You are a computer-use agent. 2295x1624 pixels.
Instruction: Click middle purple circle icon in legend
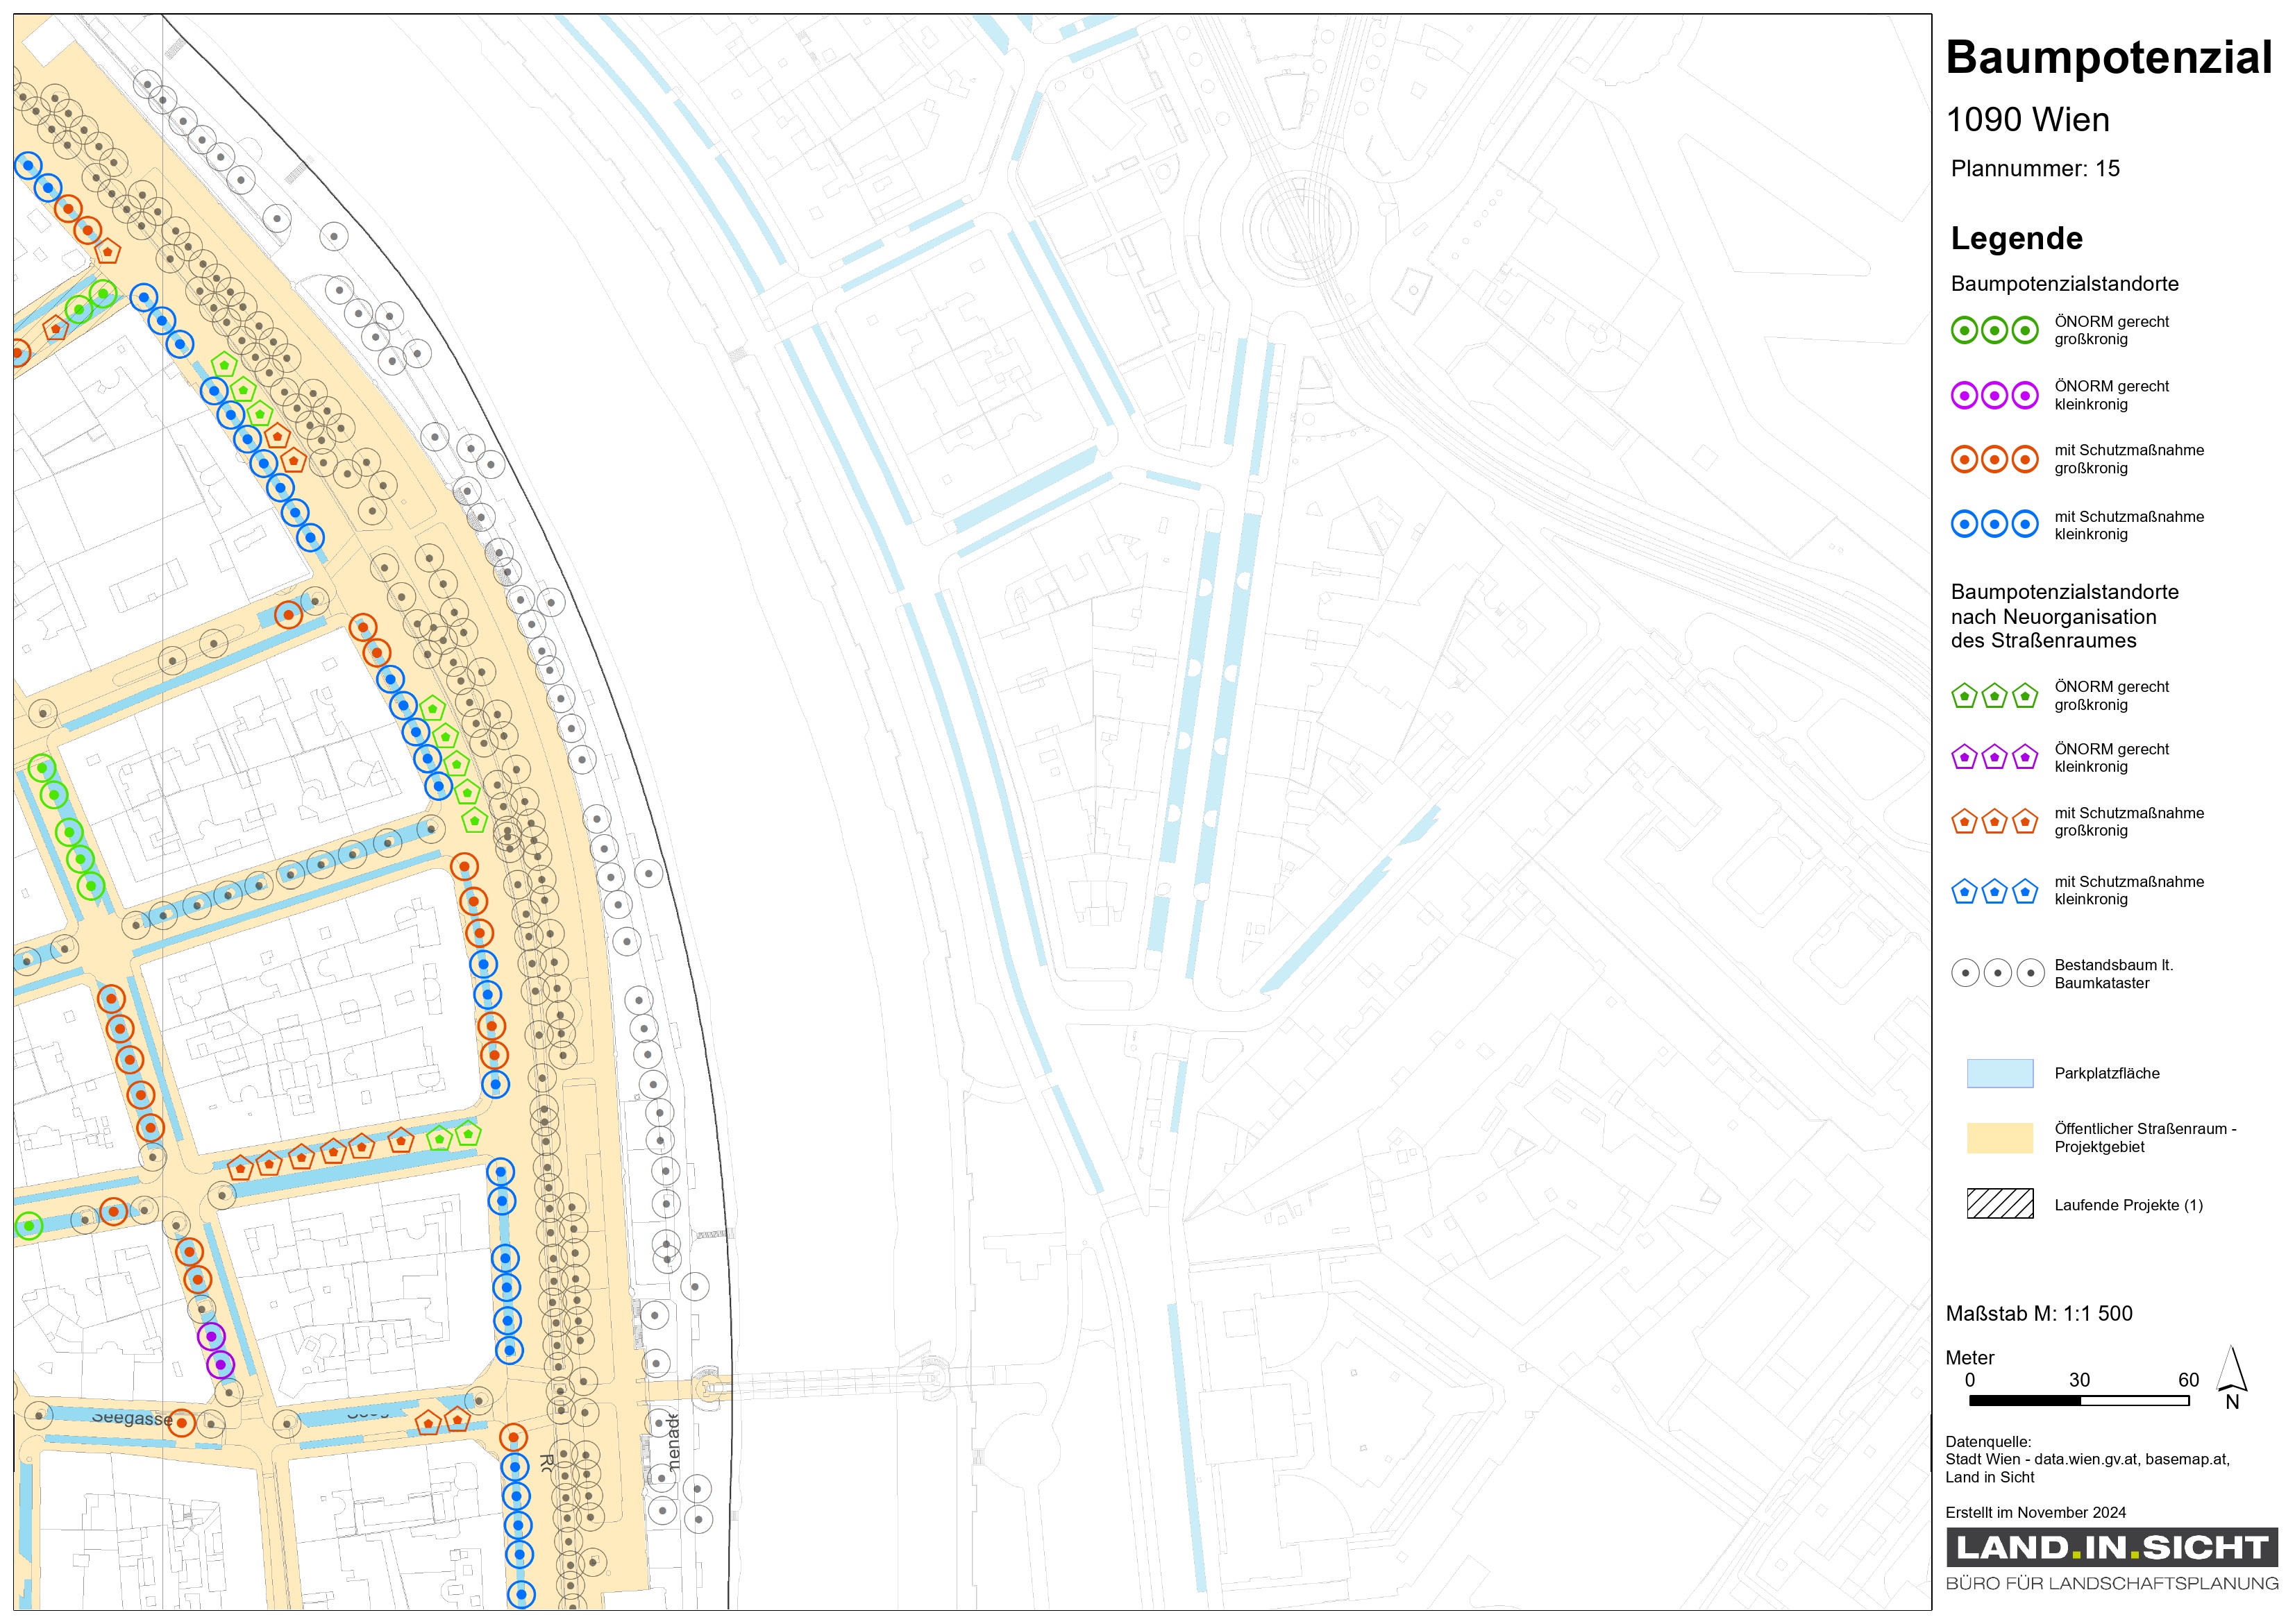(x=1994, y=395)
